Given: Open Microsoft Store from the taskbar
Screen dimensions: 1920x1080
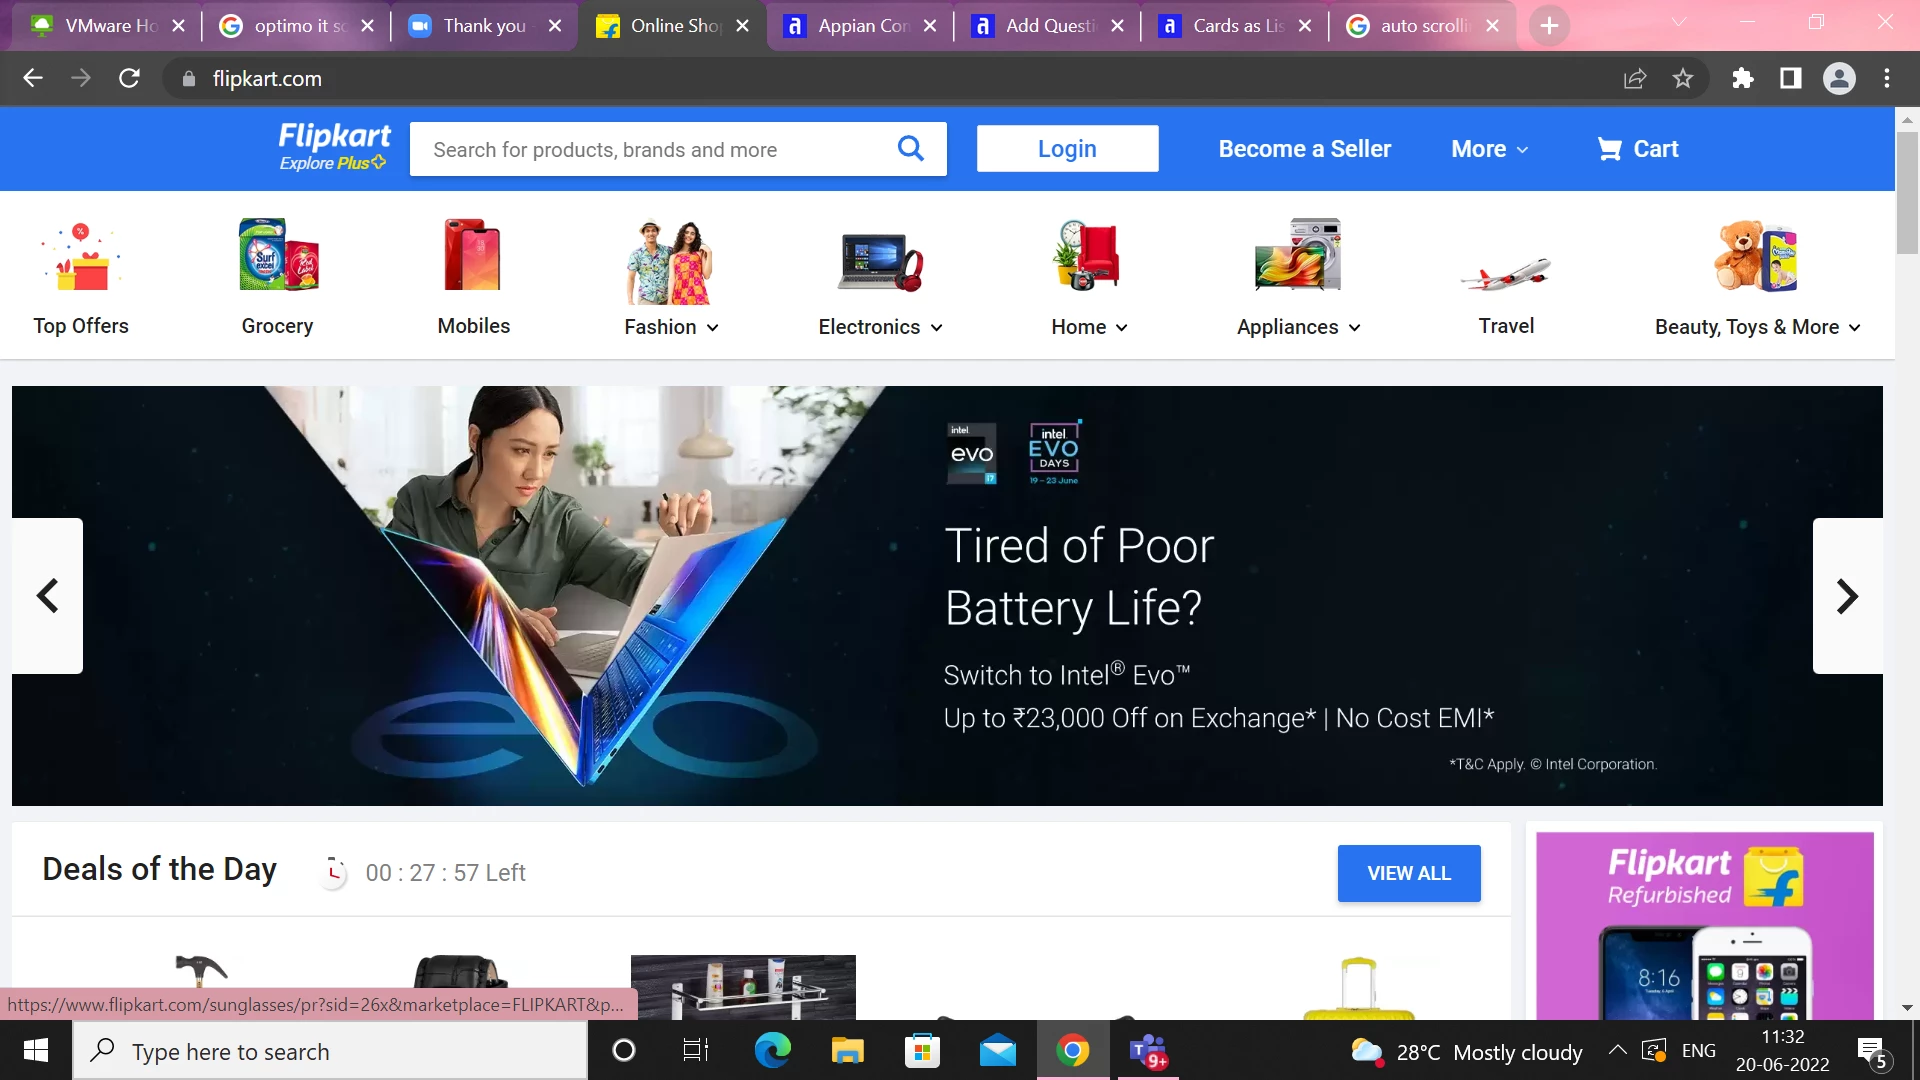Looking at the screenshot, I should [x=922, y=1050].
